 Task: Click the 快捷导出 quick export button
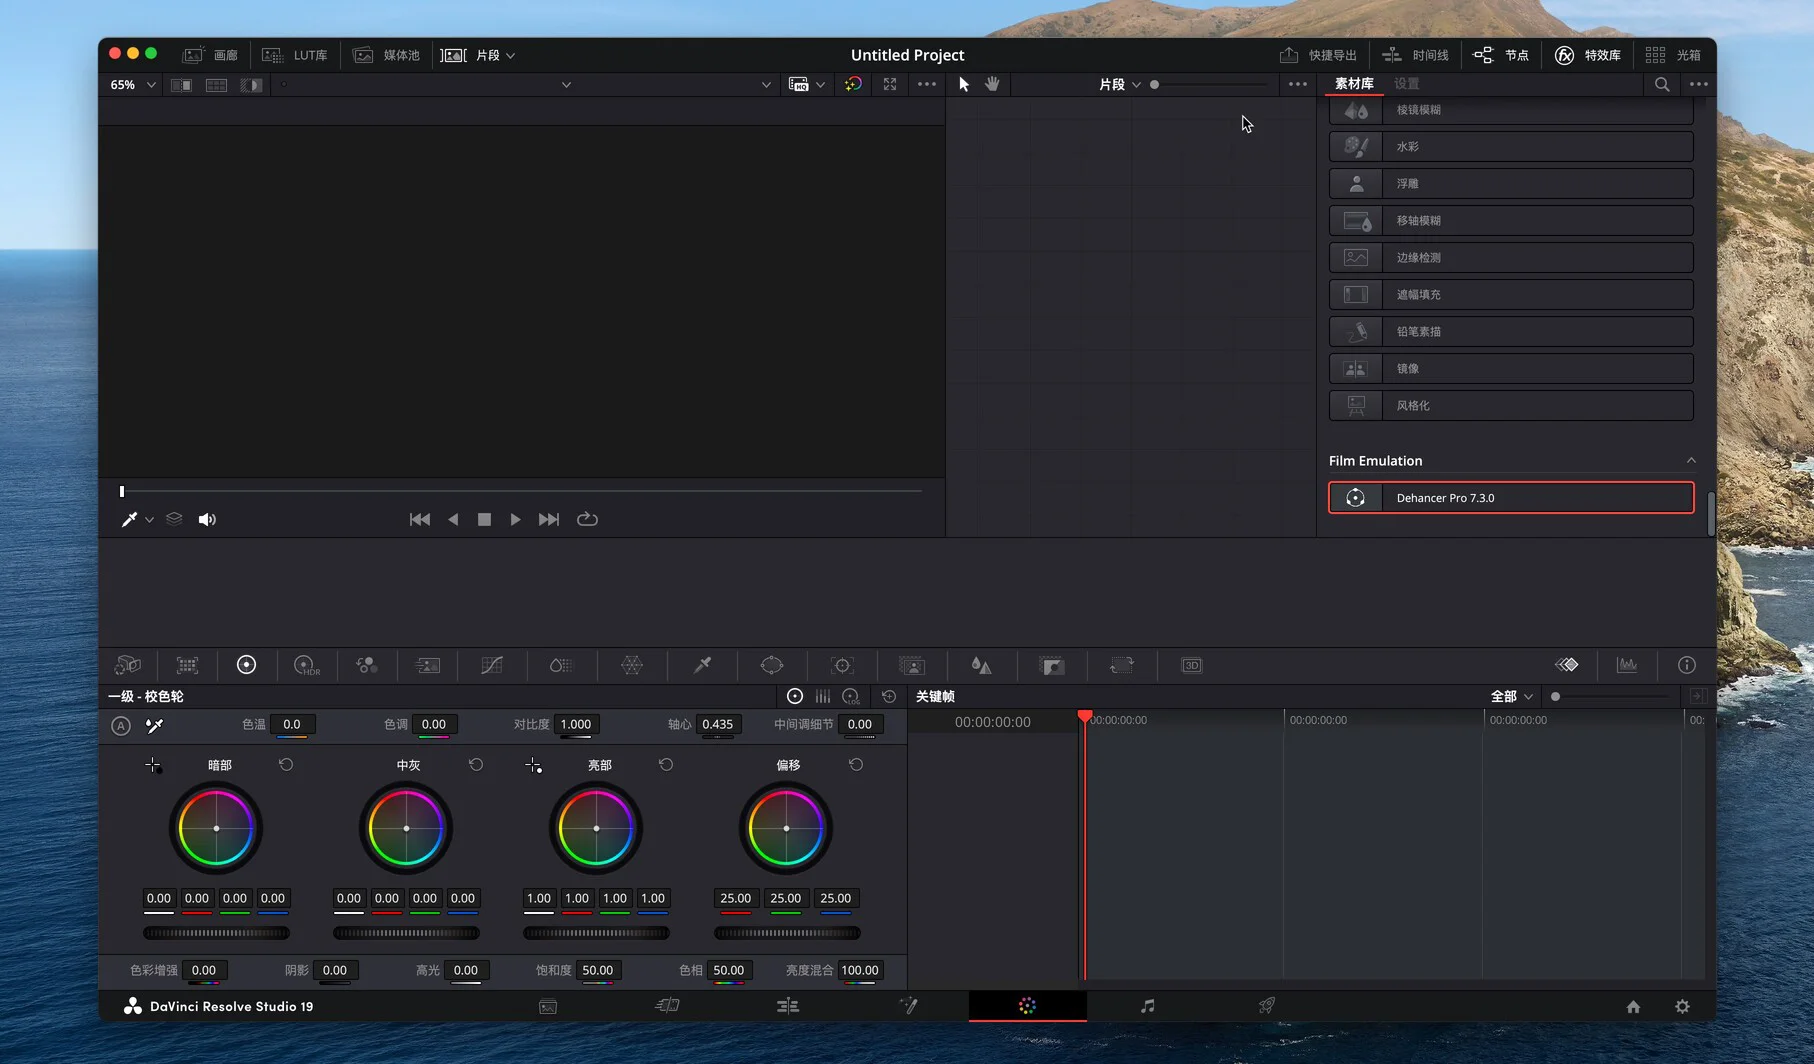(1318, 55)
